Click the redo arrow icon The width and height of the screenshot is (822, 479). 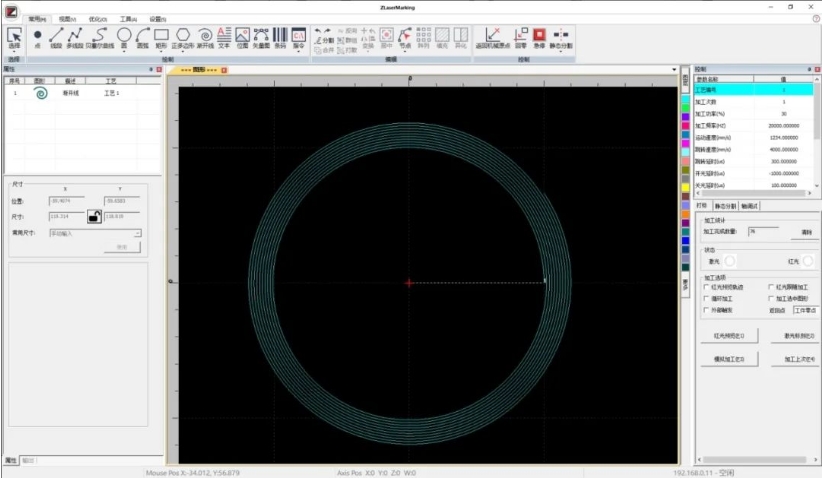[327, 31]
